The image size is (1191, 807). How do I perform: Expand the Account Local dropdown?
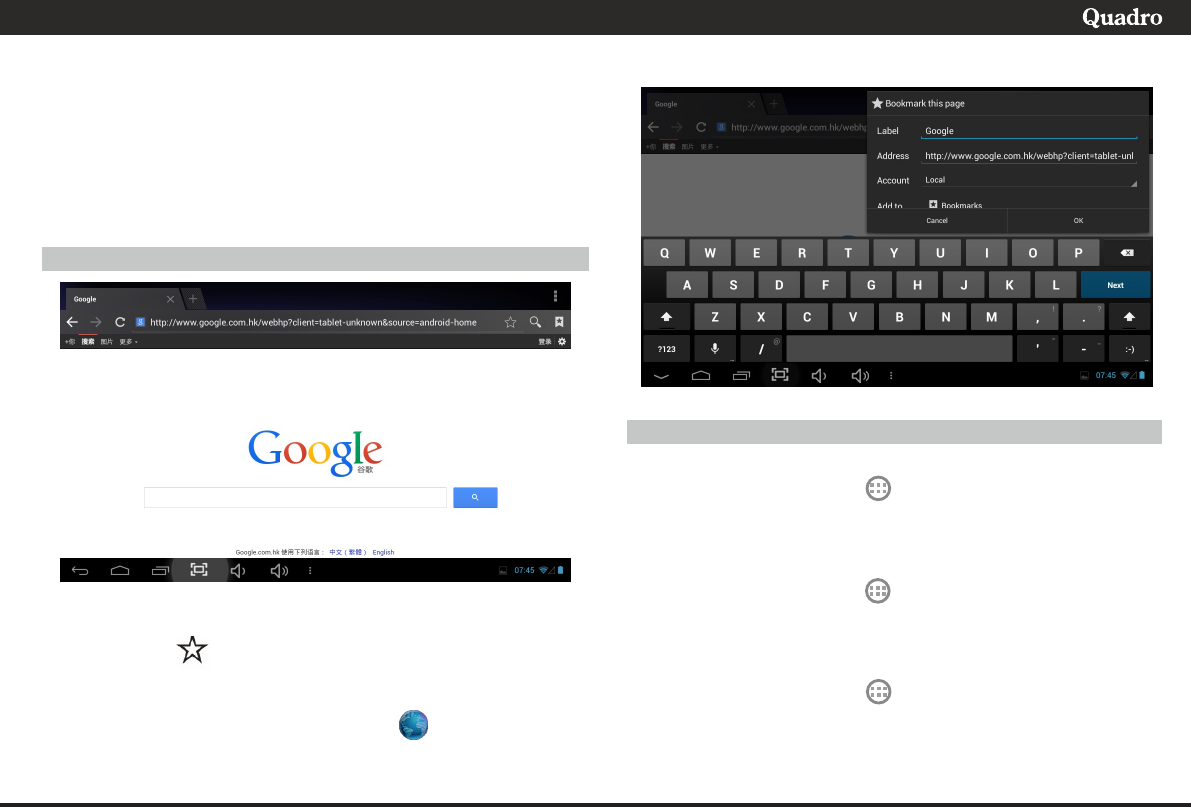(x=1030, y=180)
